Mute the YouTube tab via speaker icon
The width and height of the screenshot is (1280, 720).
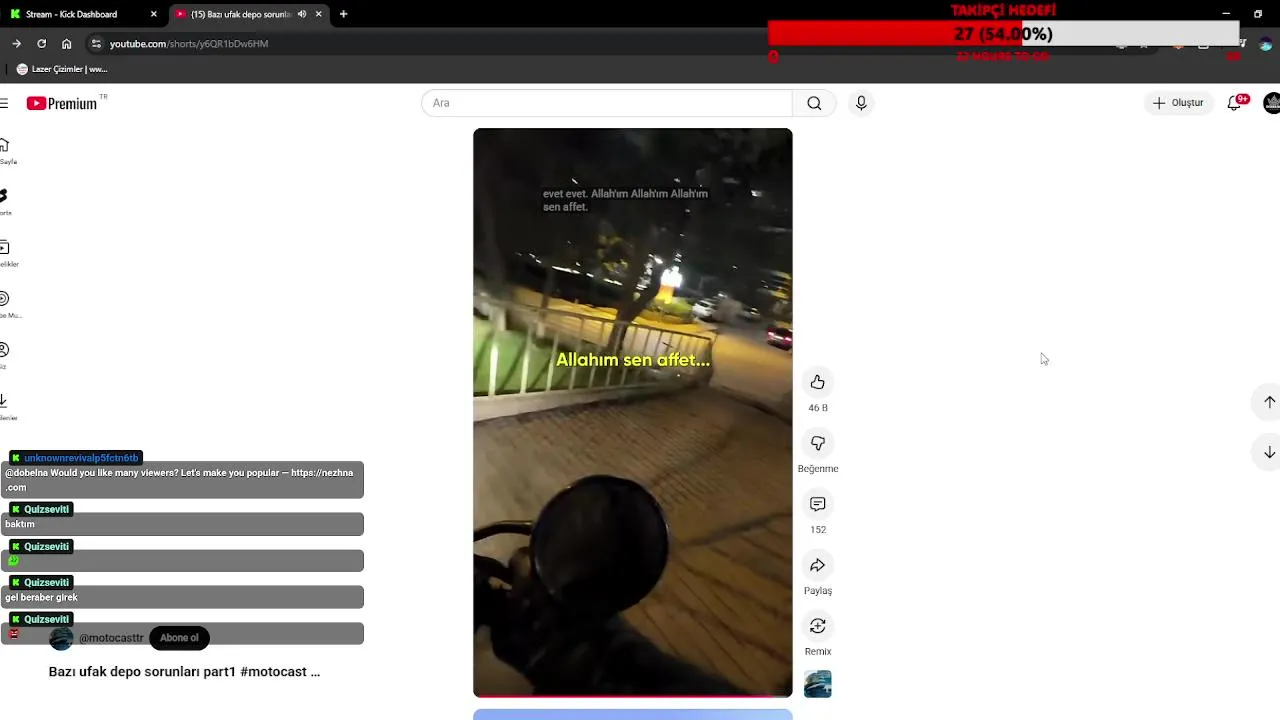tap(302, 14)
